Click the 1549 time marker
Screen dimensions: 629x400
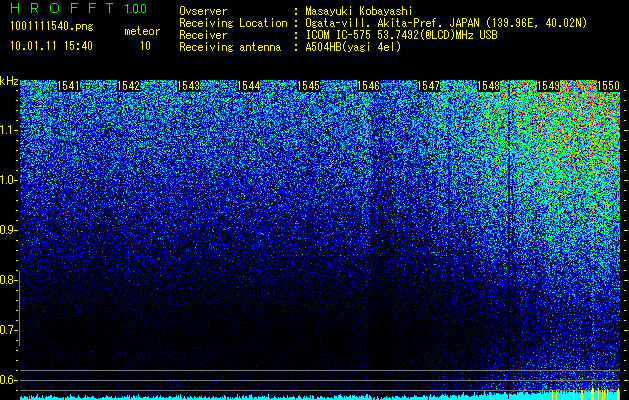tap(548, 86)
